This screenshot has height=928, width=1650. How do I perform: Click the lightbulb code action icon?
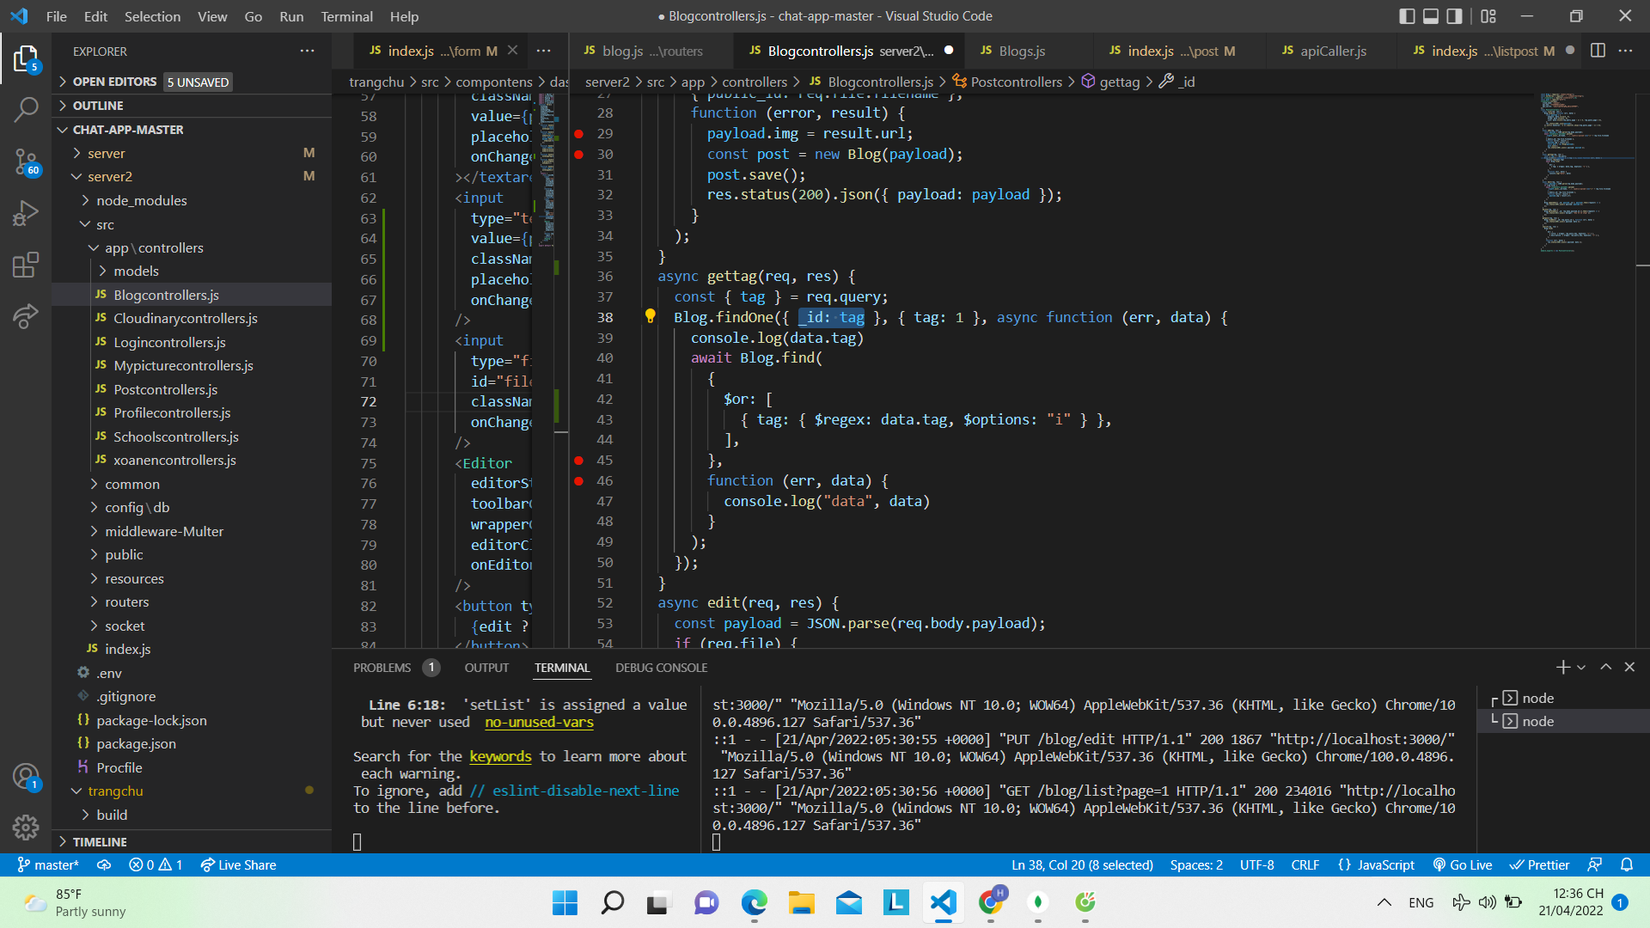650,317
